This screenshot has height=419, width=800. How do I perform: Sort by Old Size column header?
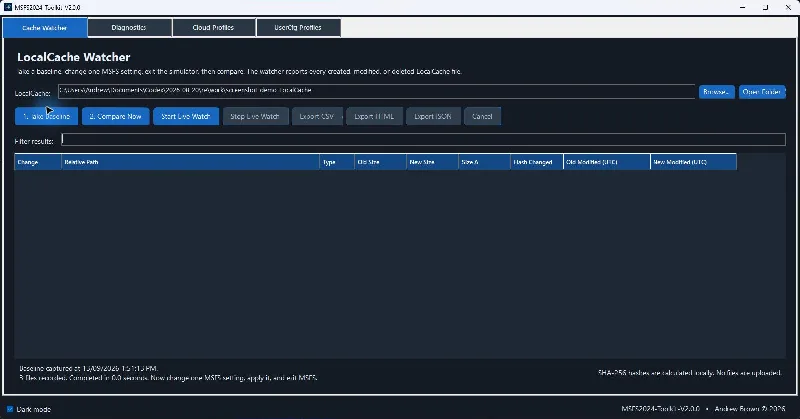click(x=380, y=162)
